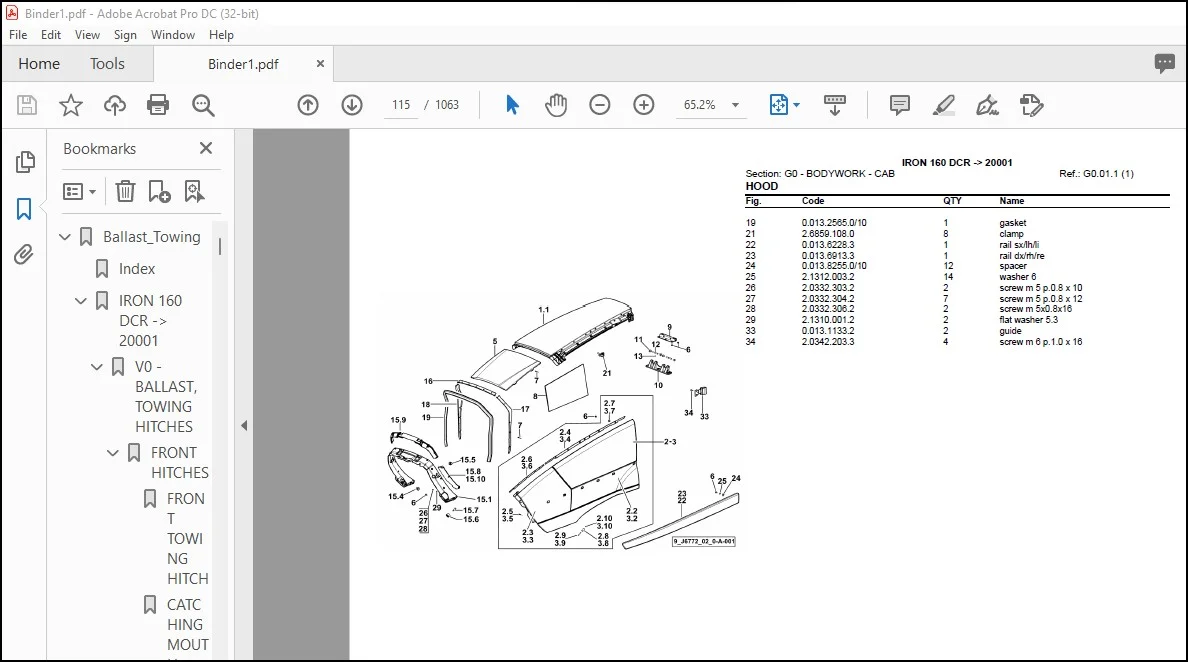Print the file with printer icon
This screenshot has width=1188, height=662.
tap(158, 105)
